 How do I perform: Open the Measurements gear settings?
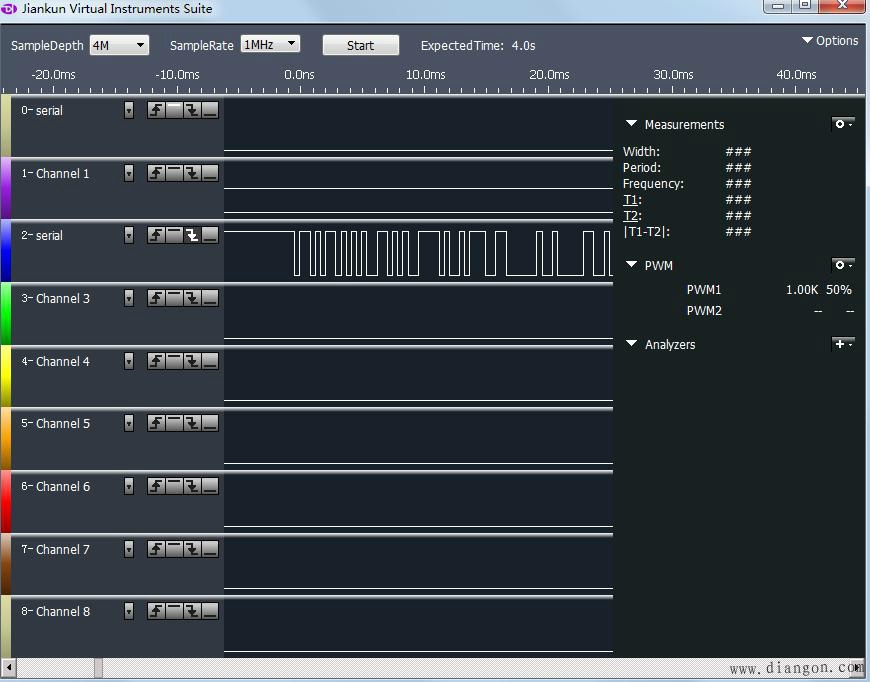click(x=842, y=124)
